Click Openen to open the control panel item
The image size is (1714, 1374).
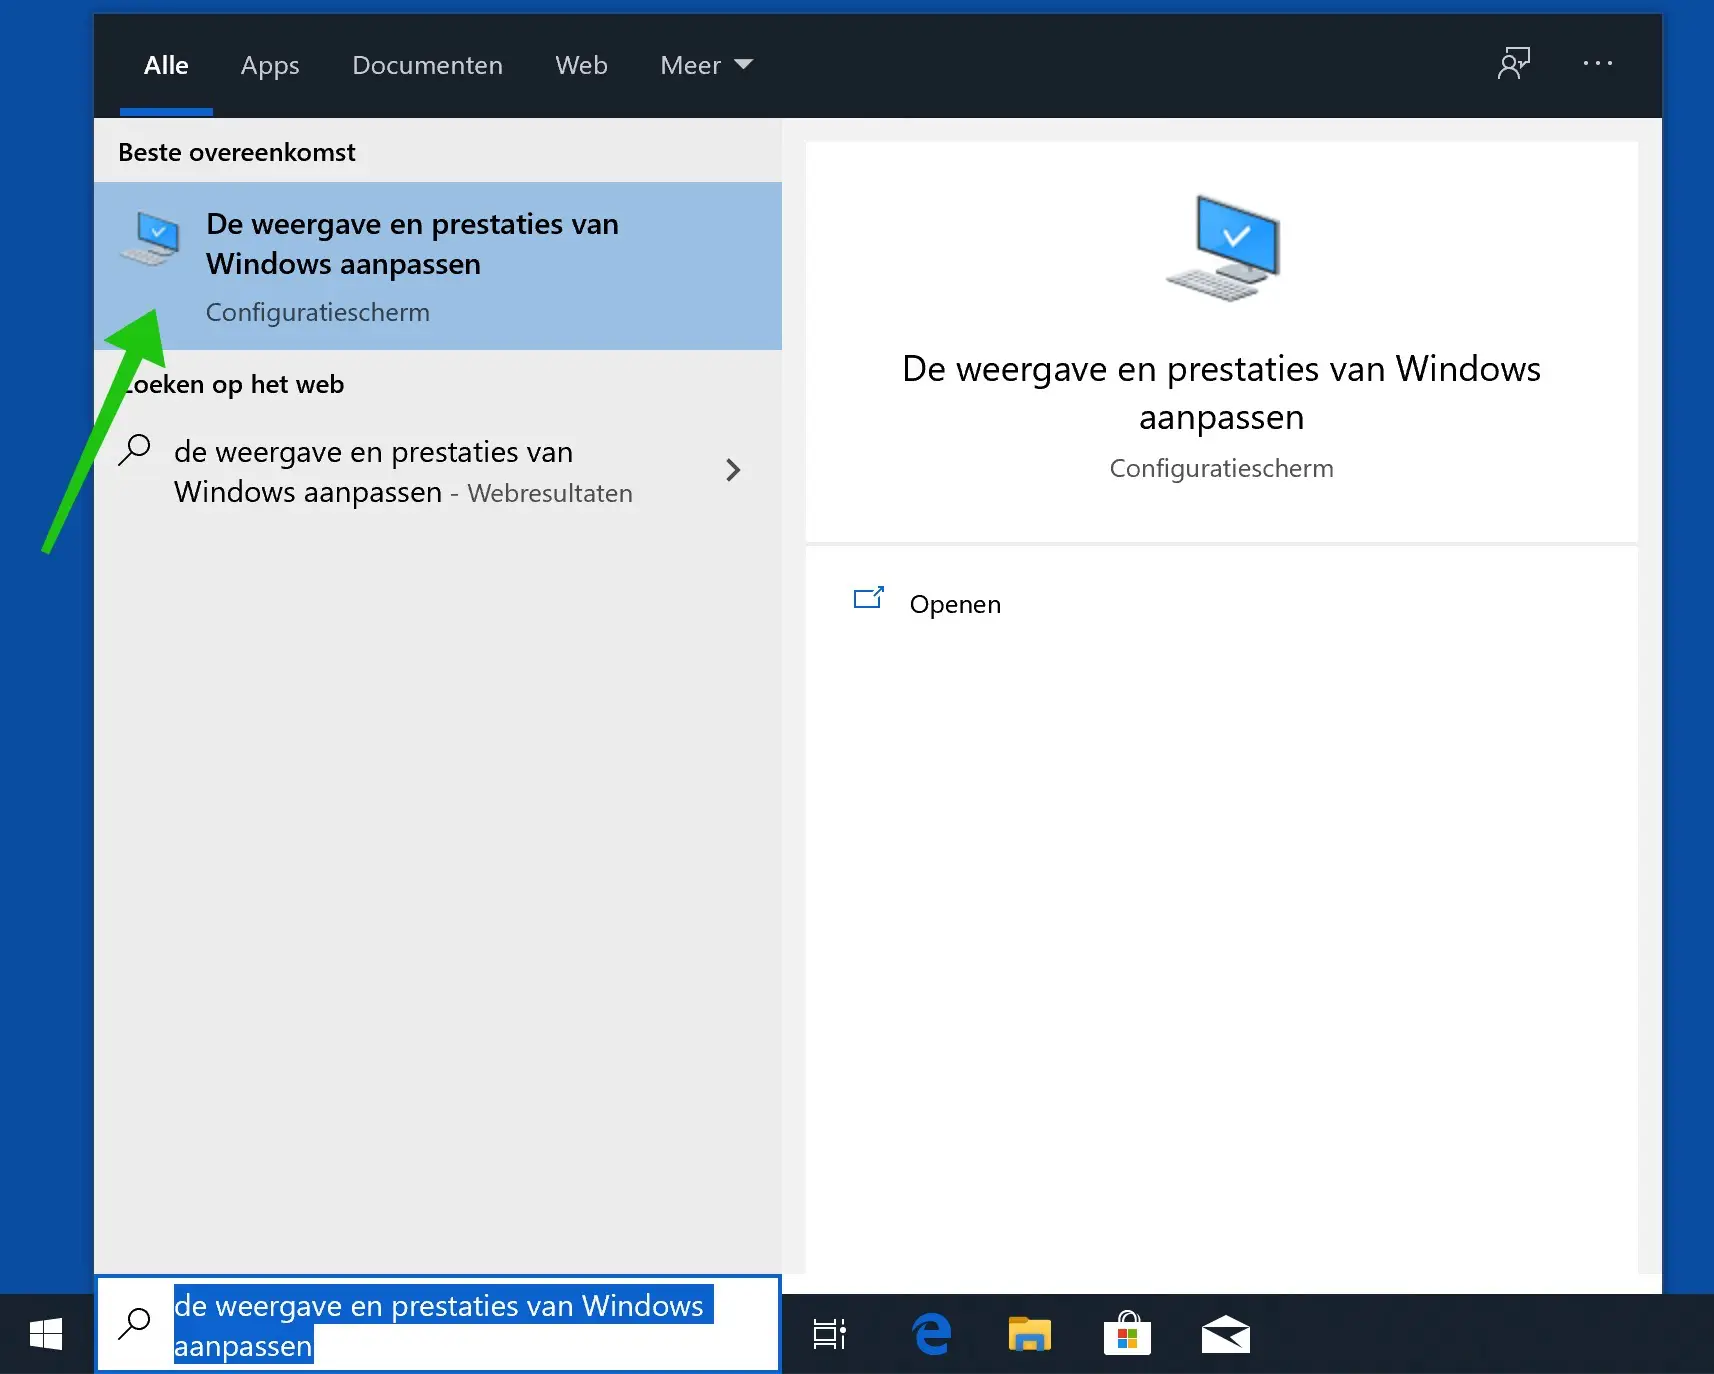tap(955, 604)
